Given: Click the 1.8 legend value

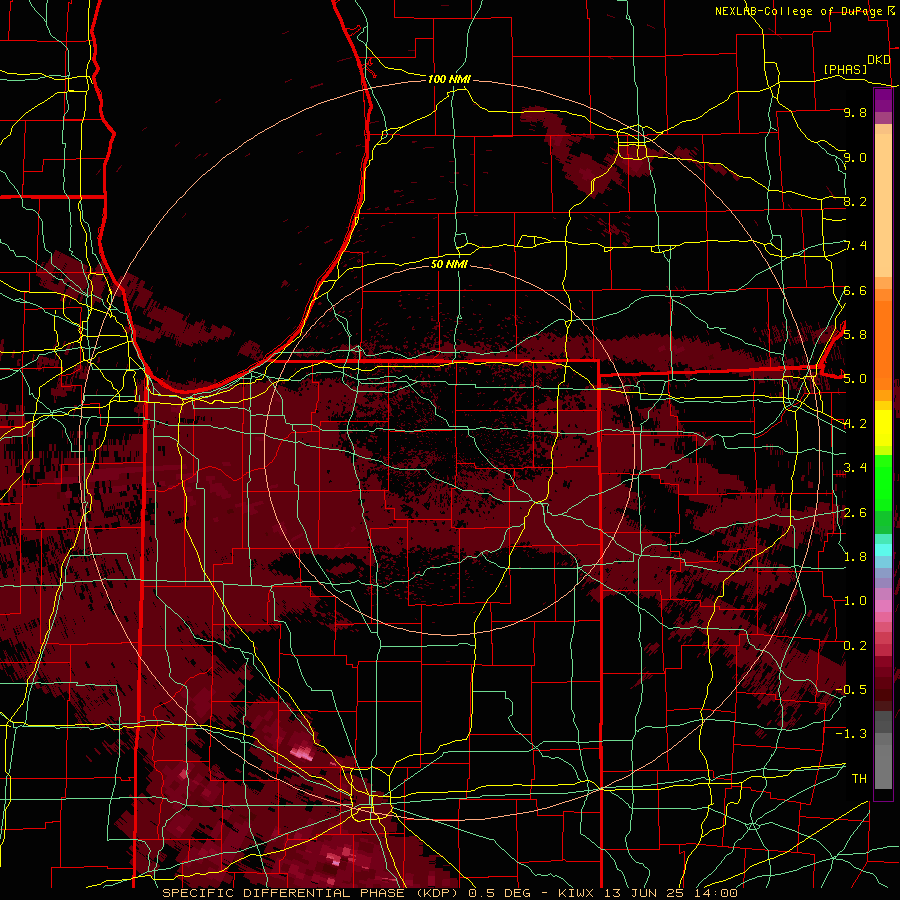Looking at the screenshot, I should coord(855,556).
